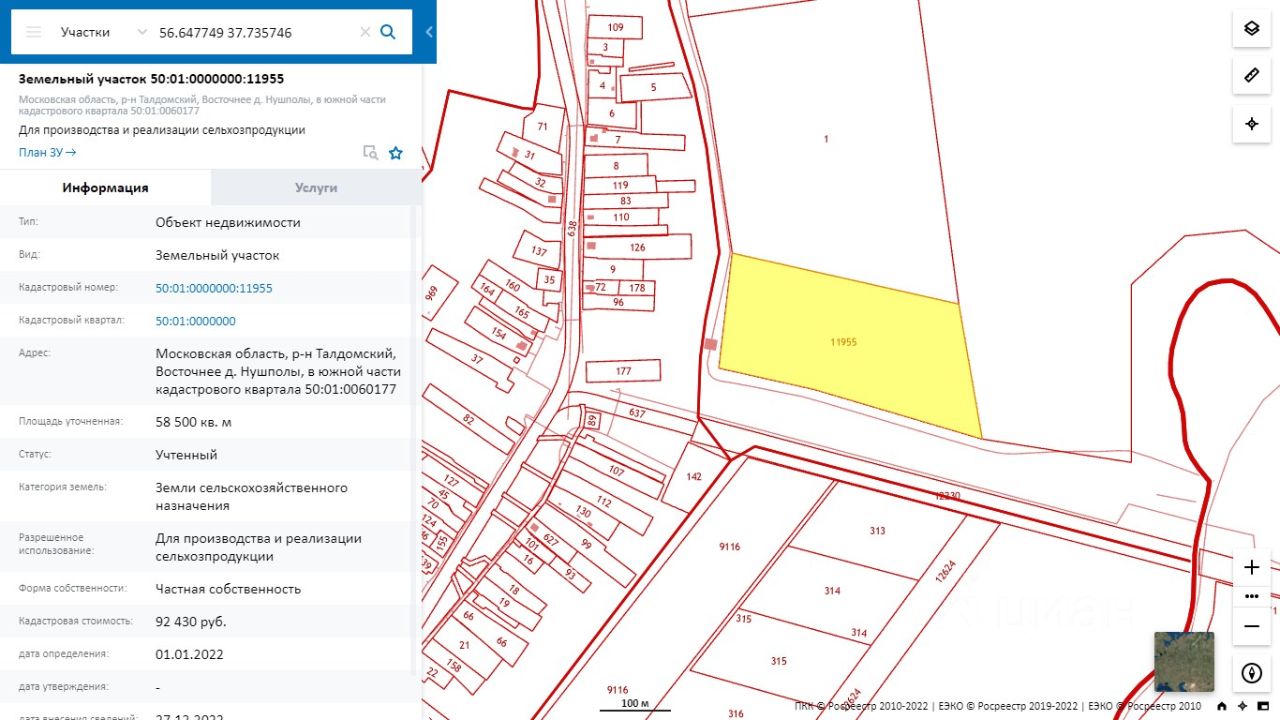Open the План ЗУ link
The height and width of the screenshot is (720, 1280).
point(47,152)
